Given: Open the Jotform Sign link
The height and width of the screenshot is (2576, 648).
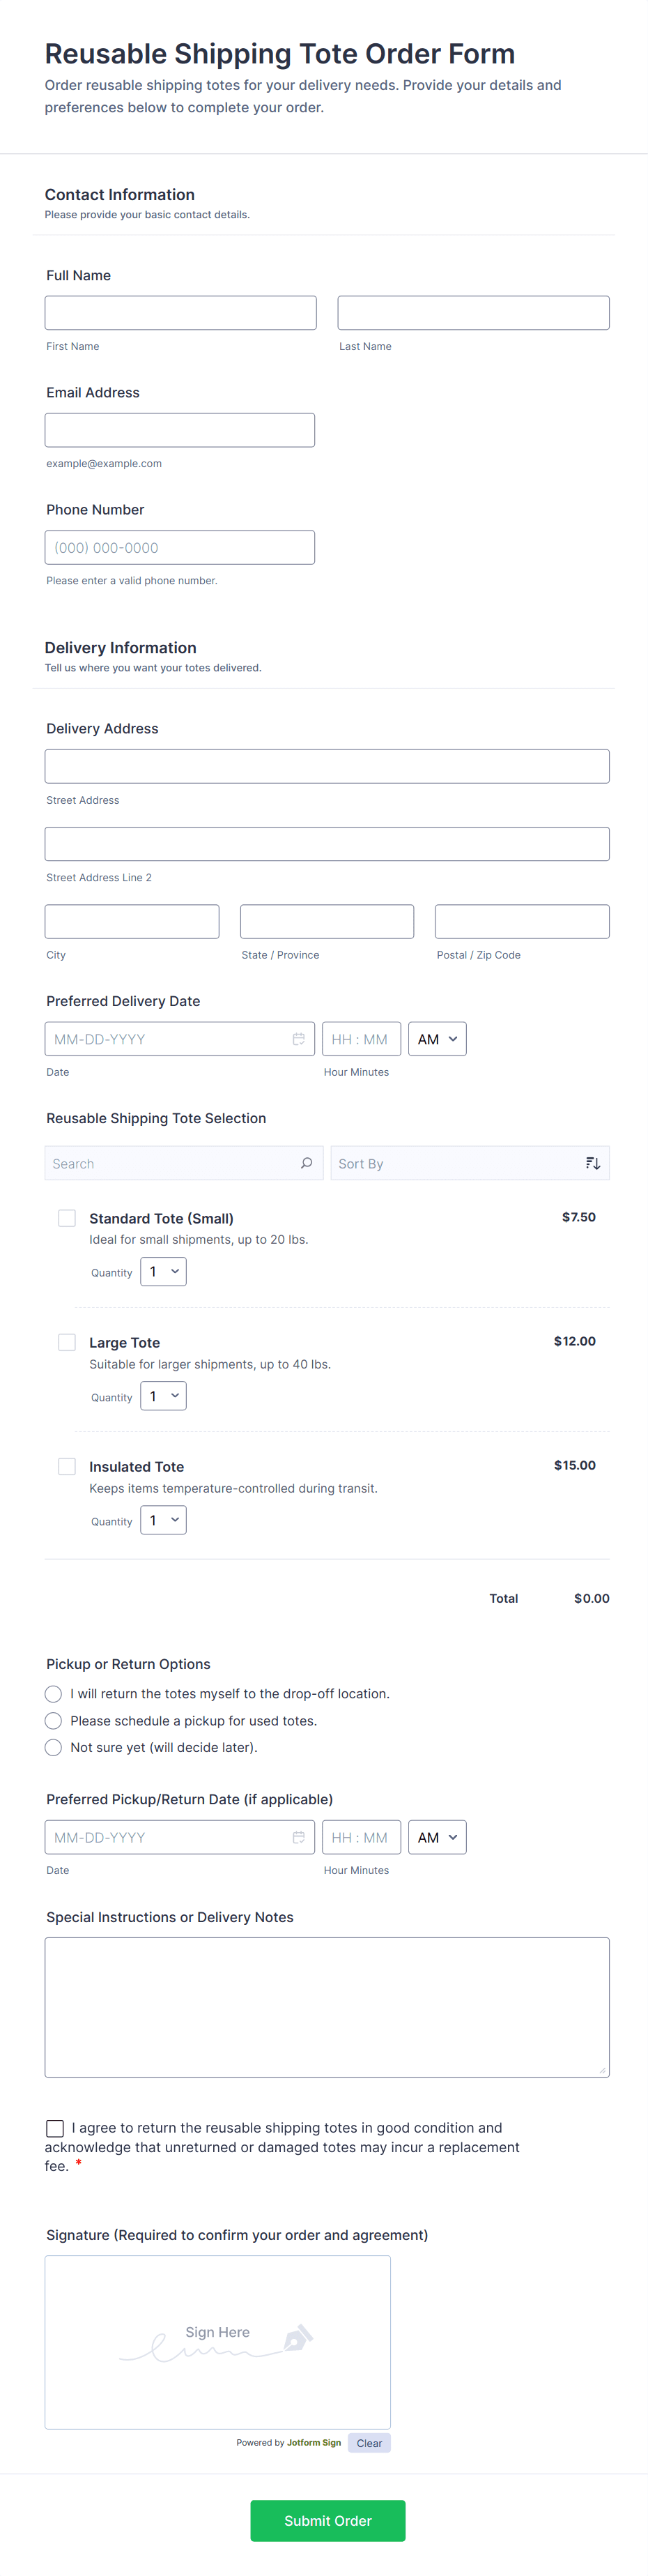Looking at the screenshot, I should tap(314, 2442).
